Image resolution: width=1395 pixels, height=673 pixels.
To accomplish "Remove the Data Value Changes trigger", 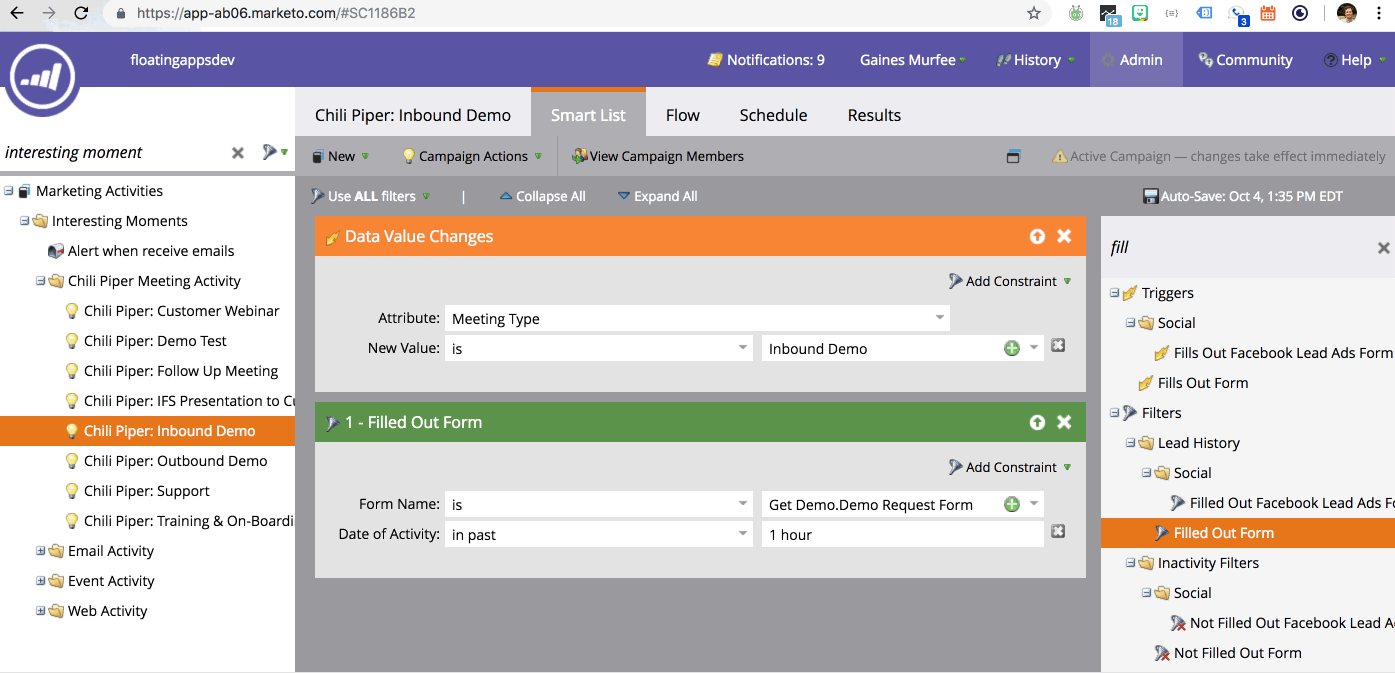I will 1064,236.
